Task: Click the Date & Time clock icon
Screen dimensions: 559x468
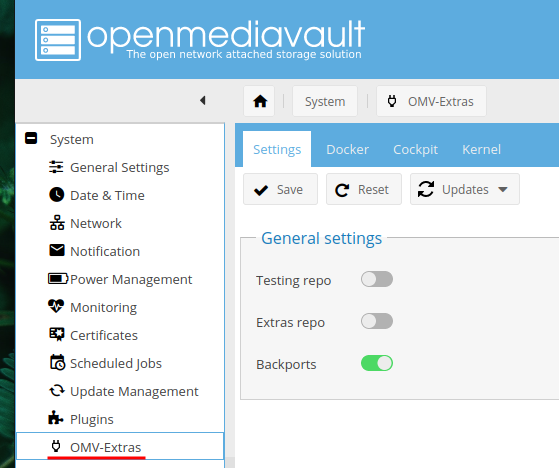Action: [x=56, y=195]
